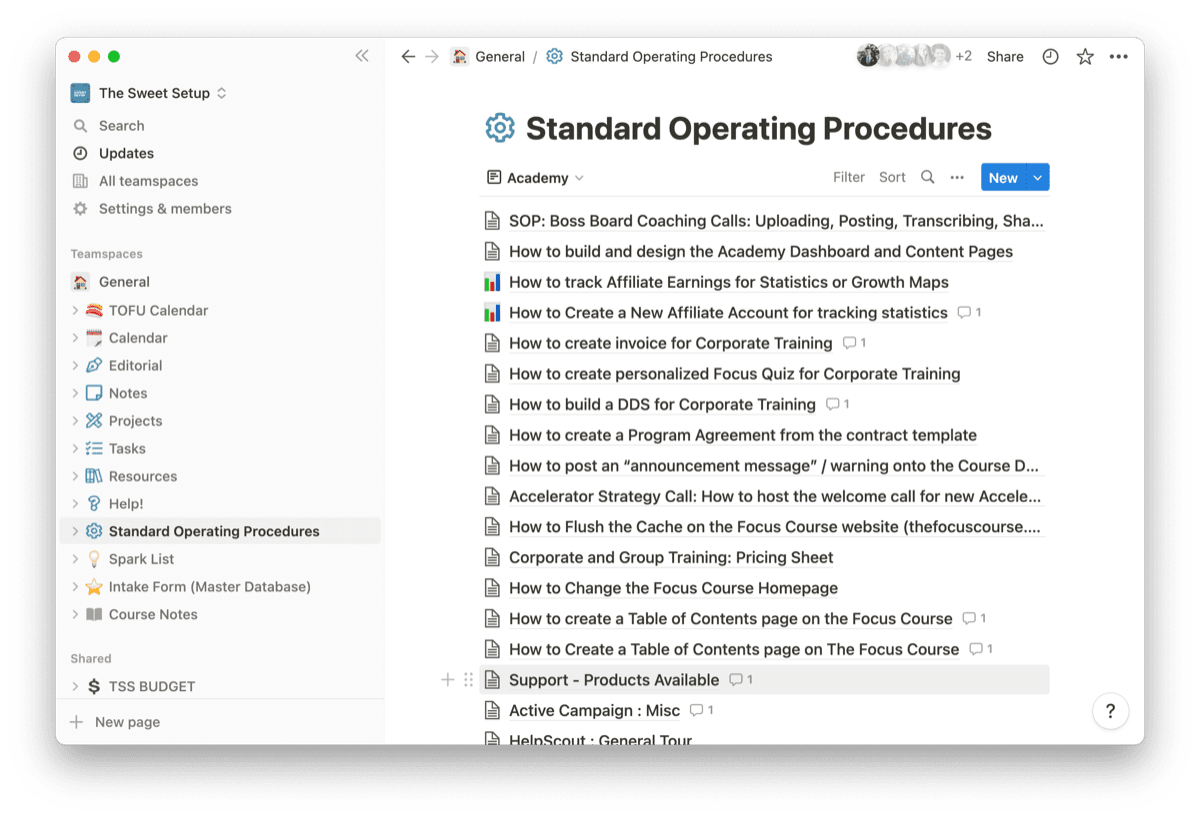Click the Projects tools icon in sidebar
The height and width of the screenshot is (818, 1200).
coord(94,421)
